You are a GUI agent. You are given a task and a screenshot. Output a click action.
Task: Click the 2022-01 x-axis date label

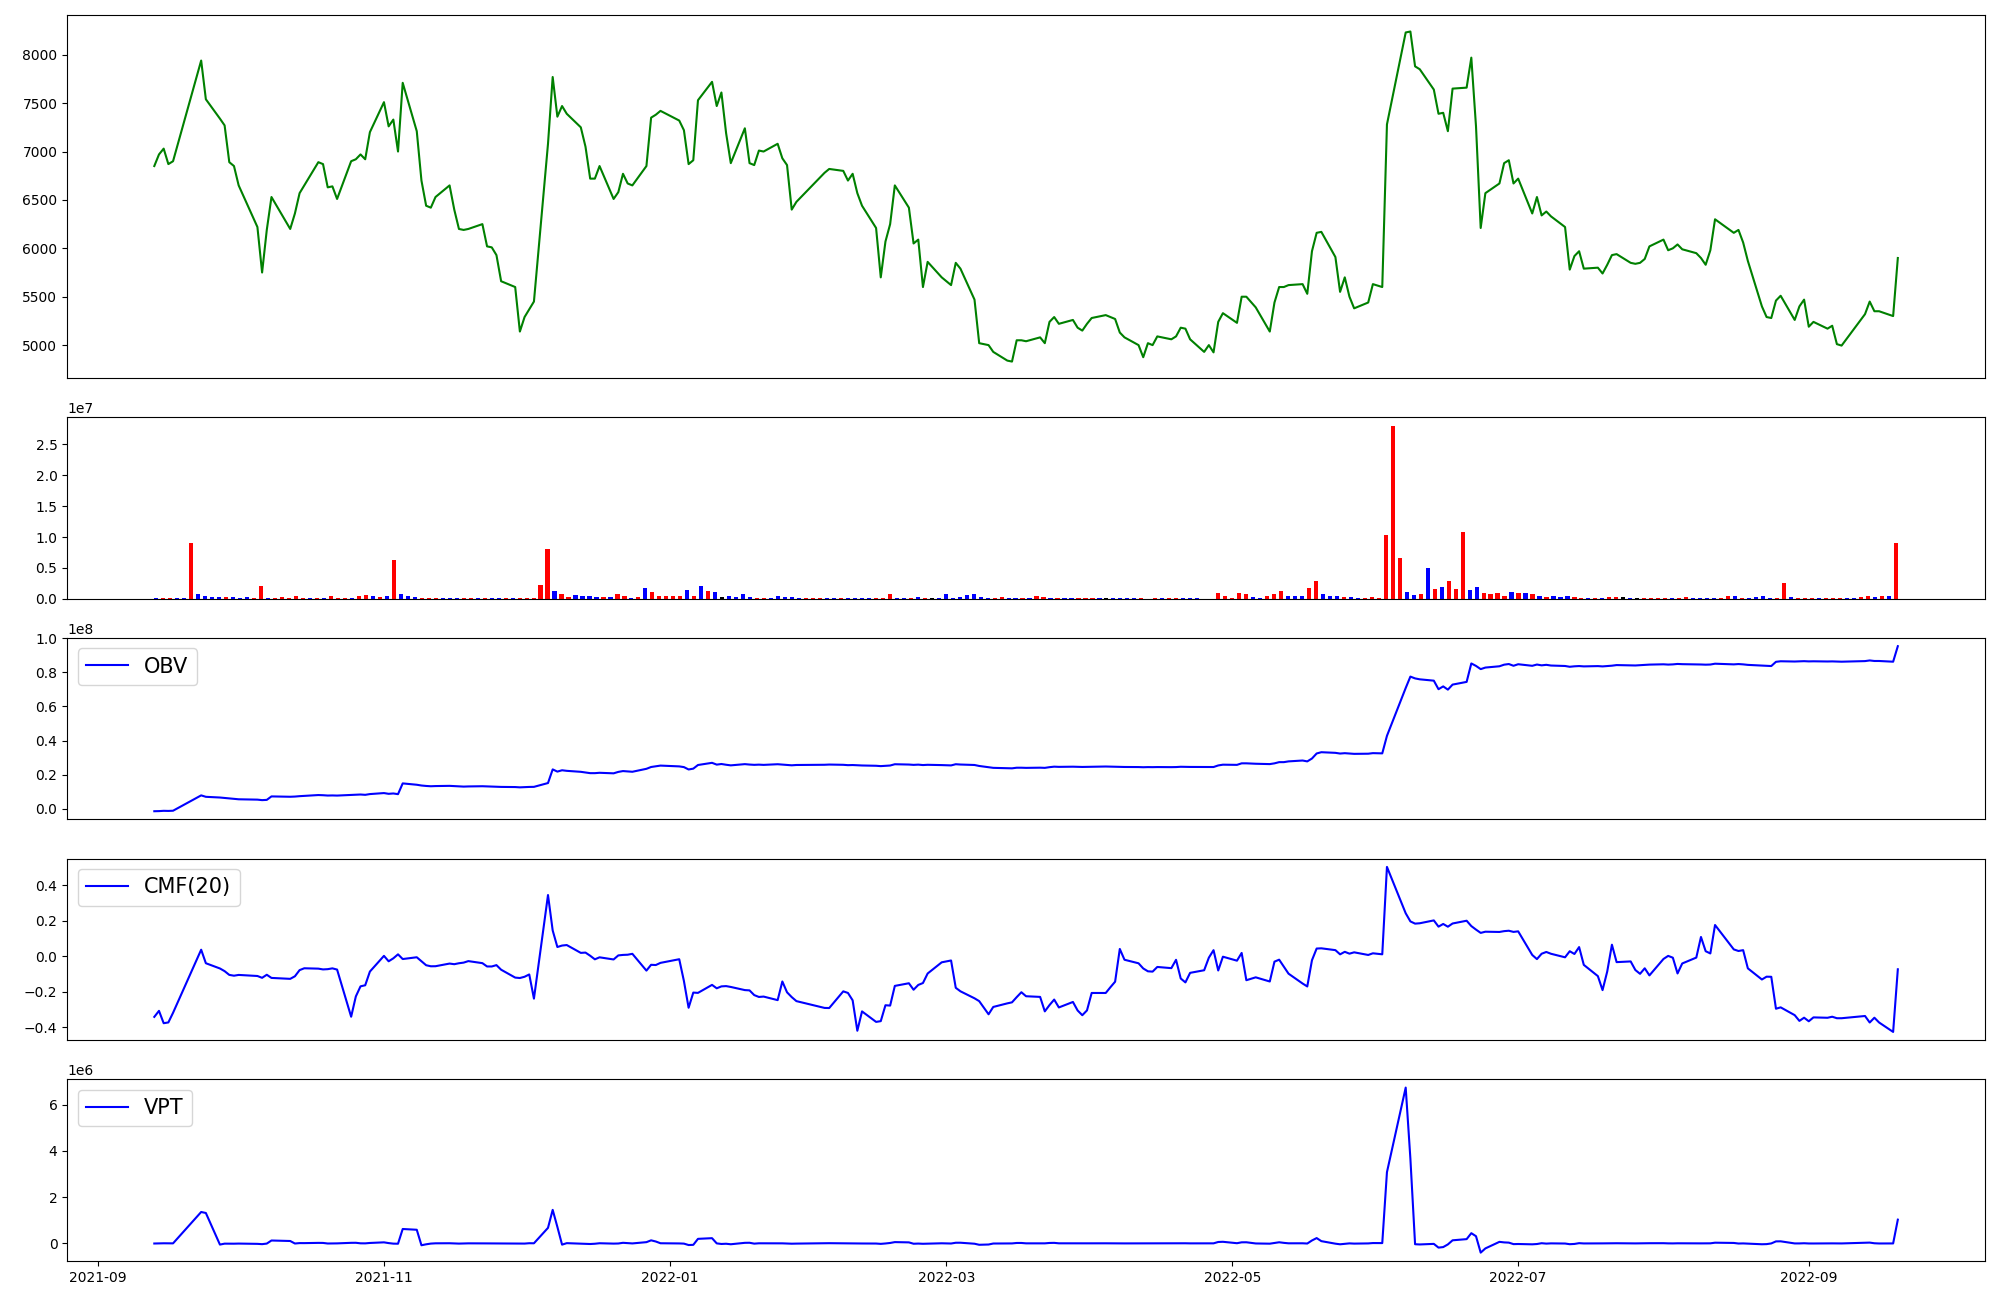pos(669,1277)
